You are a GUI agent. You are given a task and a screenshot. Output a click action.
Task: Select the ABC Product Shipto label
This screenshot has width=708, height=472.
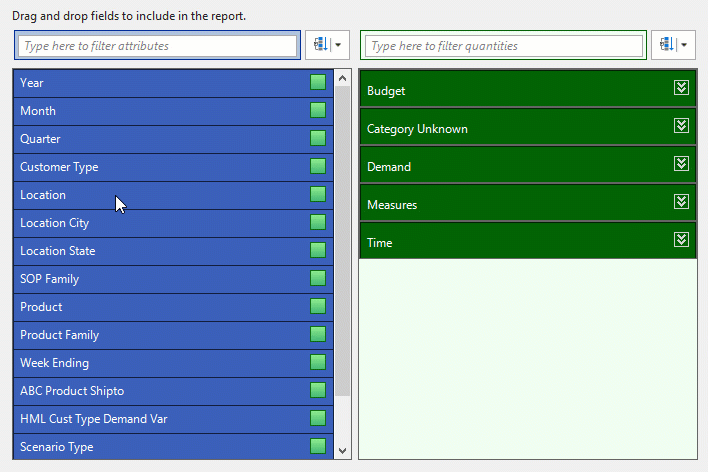72,391
